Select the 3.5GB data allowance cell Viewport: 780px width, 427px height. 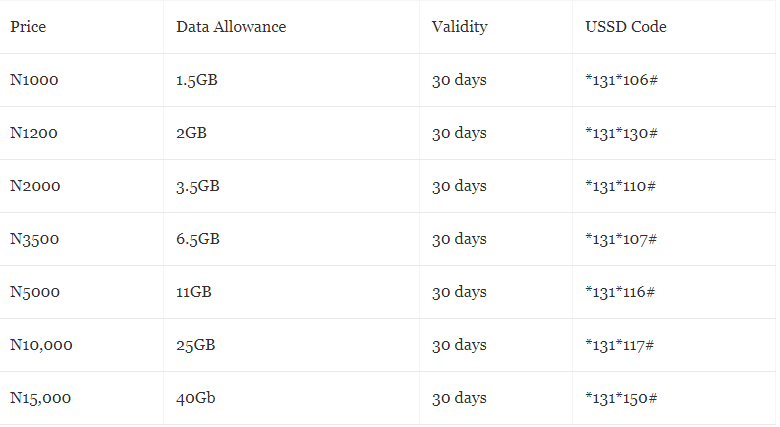(198, 186)
